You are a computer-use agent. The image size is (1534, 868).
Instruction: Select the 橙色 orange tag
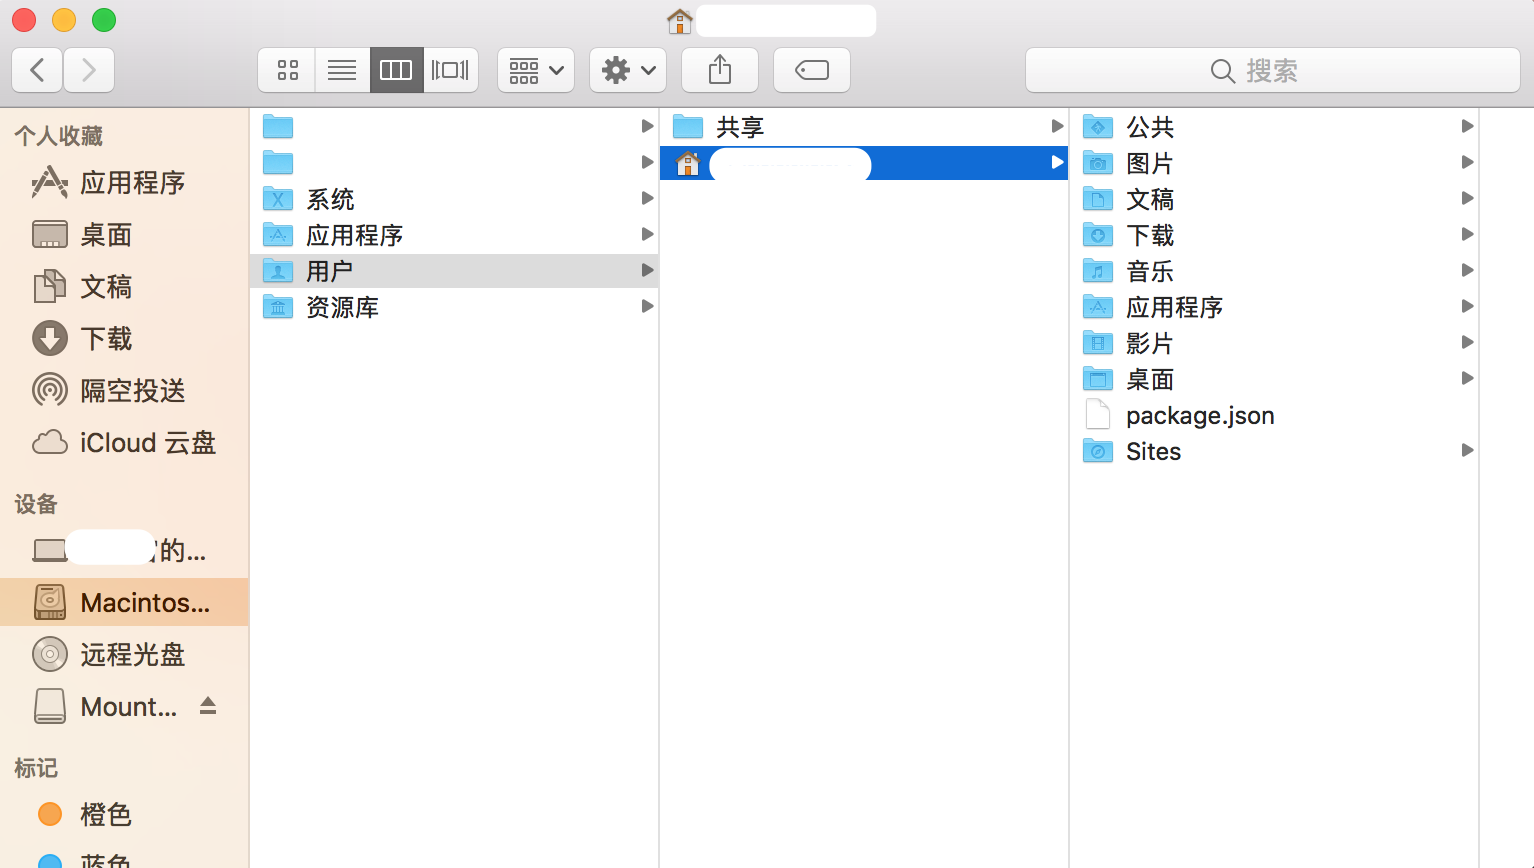pos(124,814)
